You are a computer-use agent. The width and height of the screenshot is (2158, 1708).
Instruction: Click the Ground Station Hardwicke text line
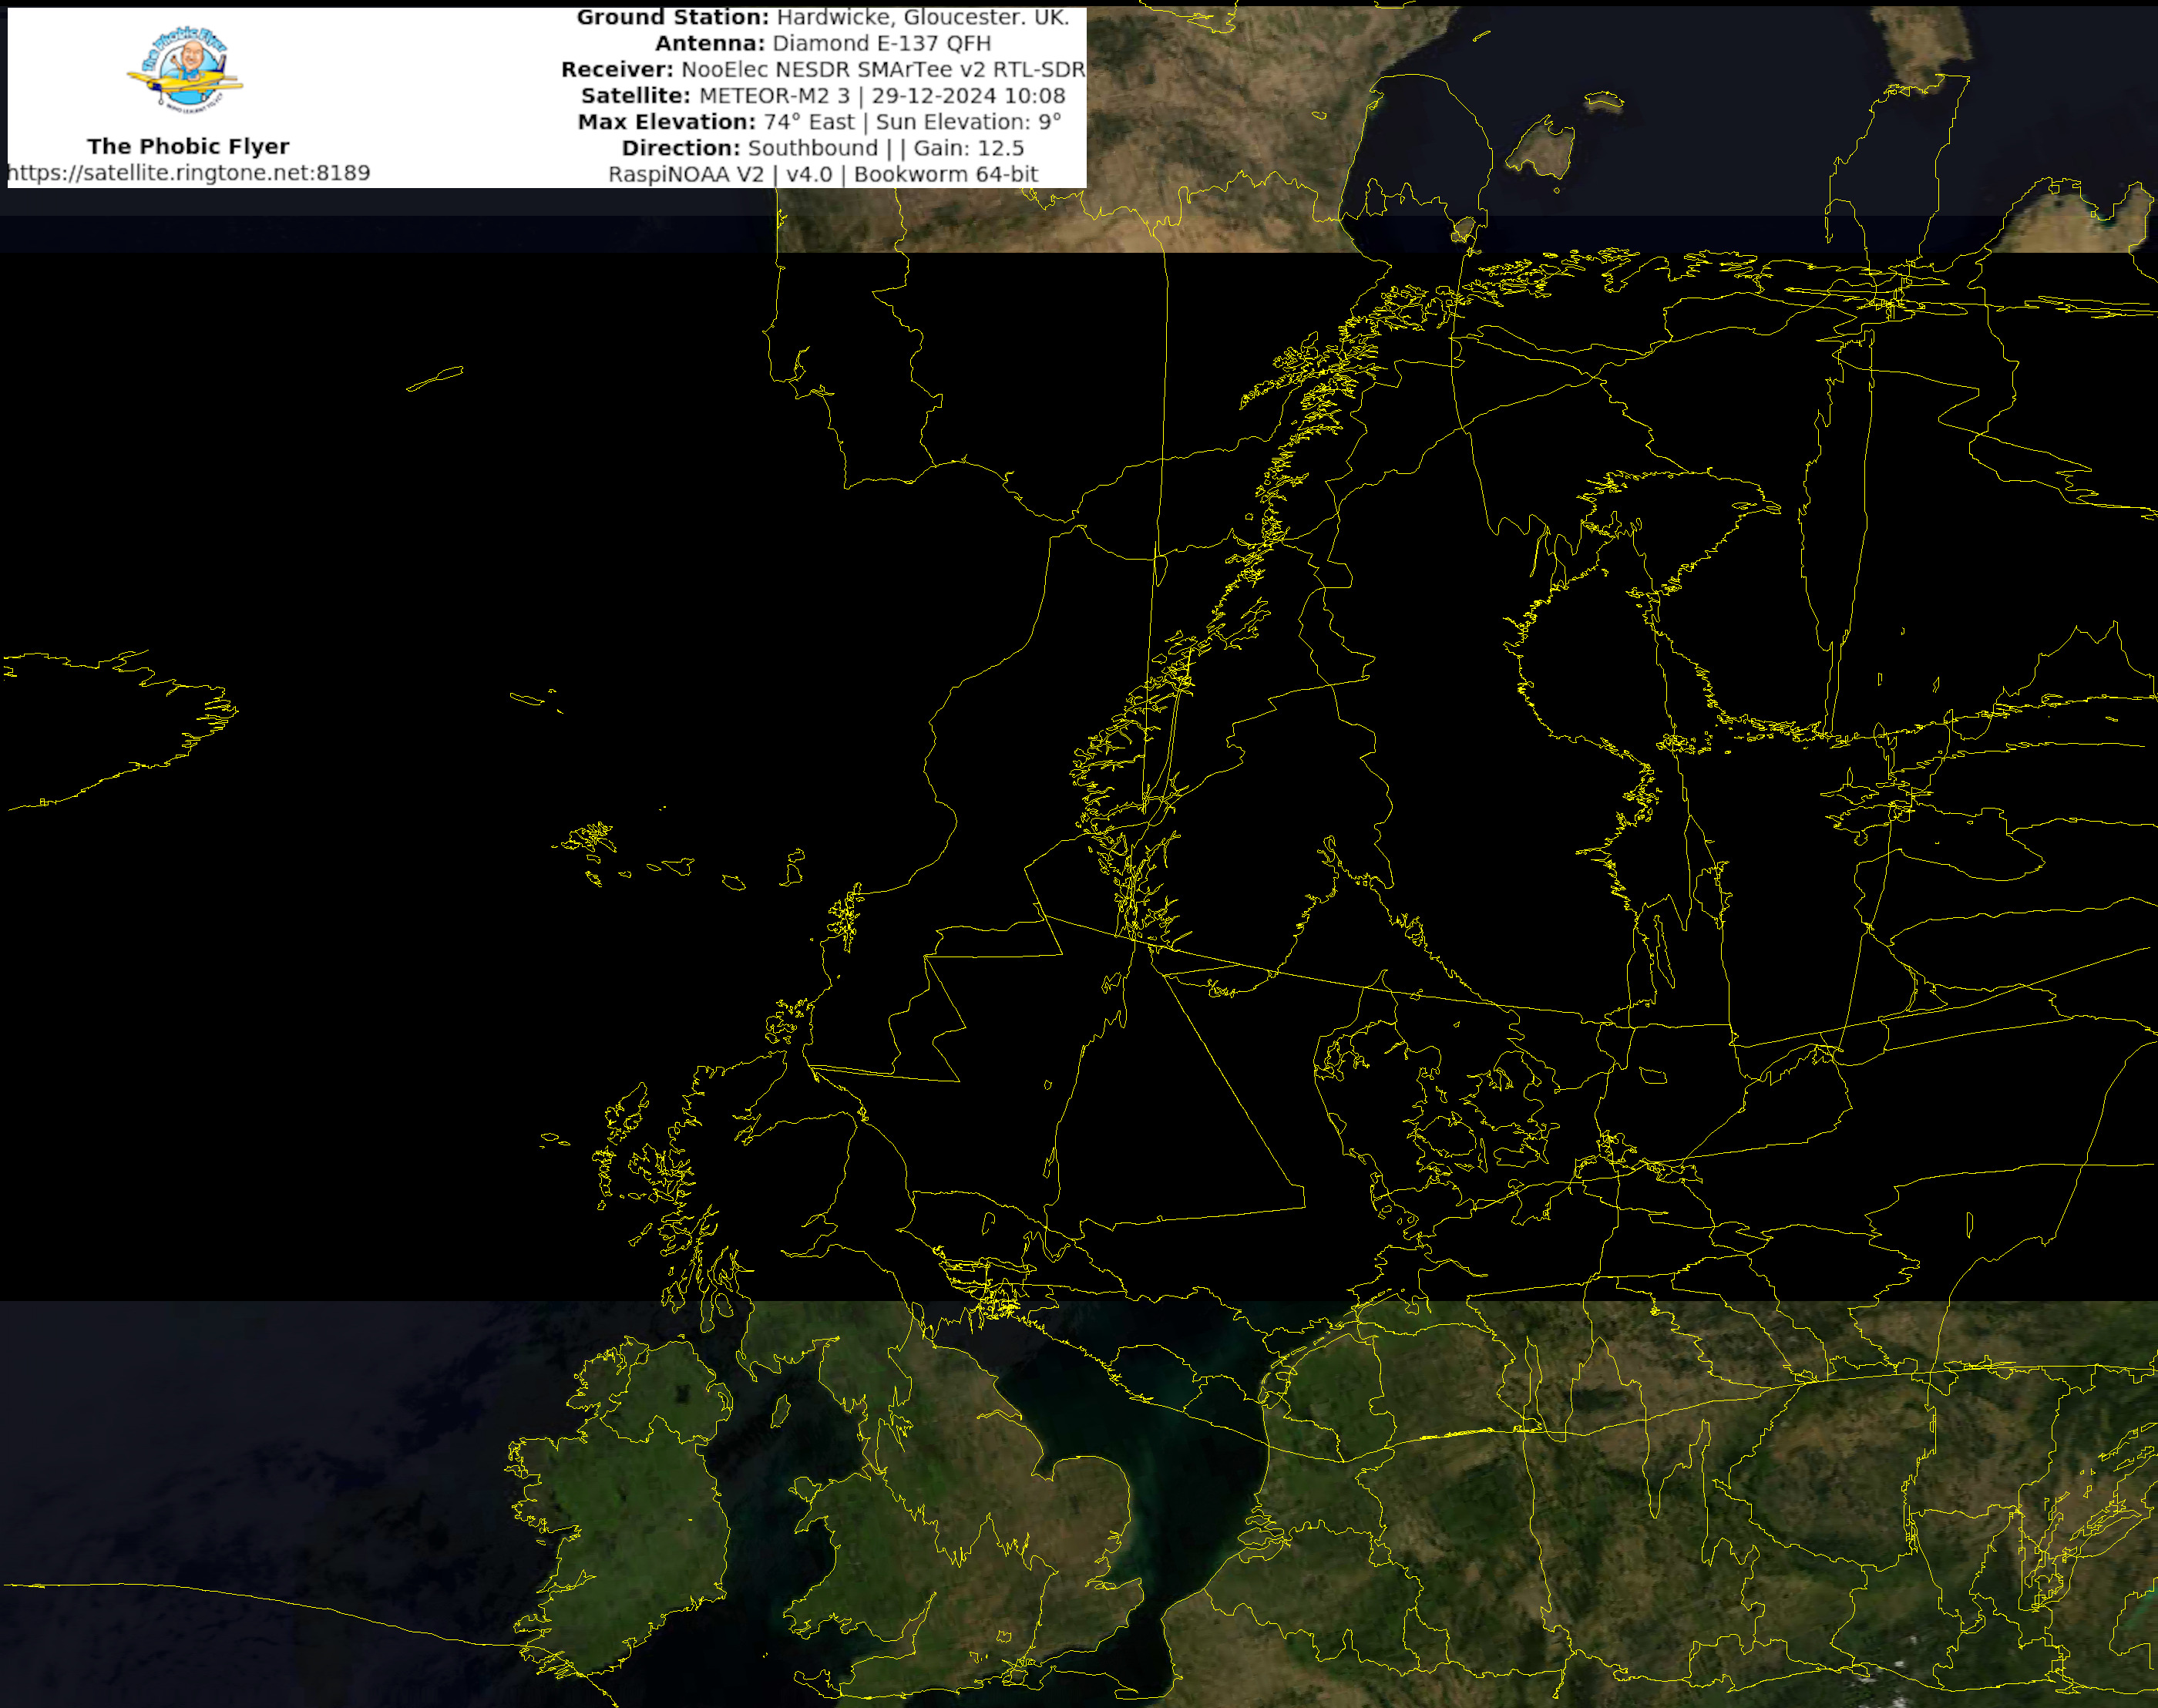[822, 18]
